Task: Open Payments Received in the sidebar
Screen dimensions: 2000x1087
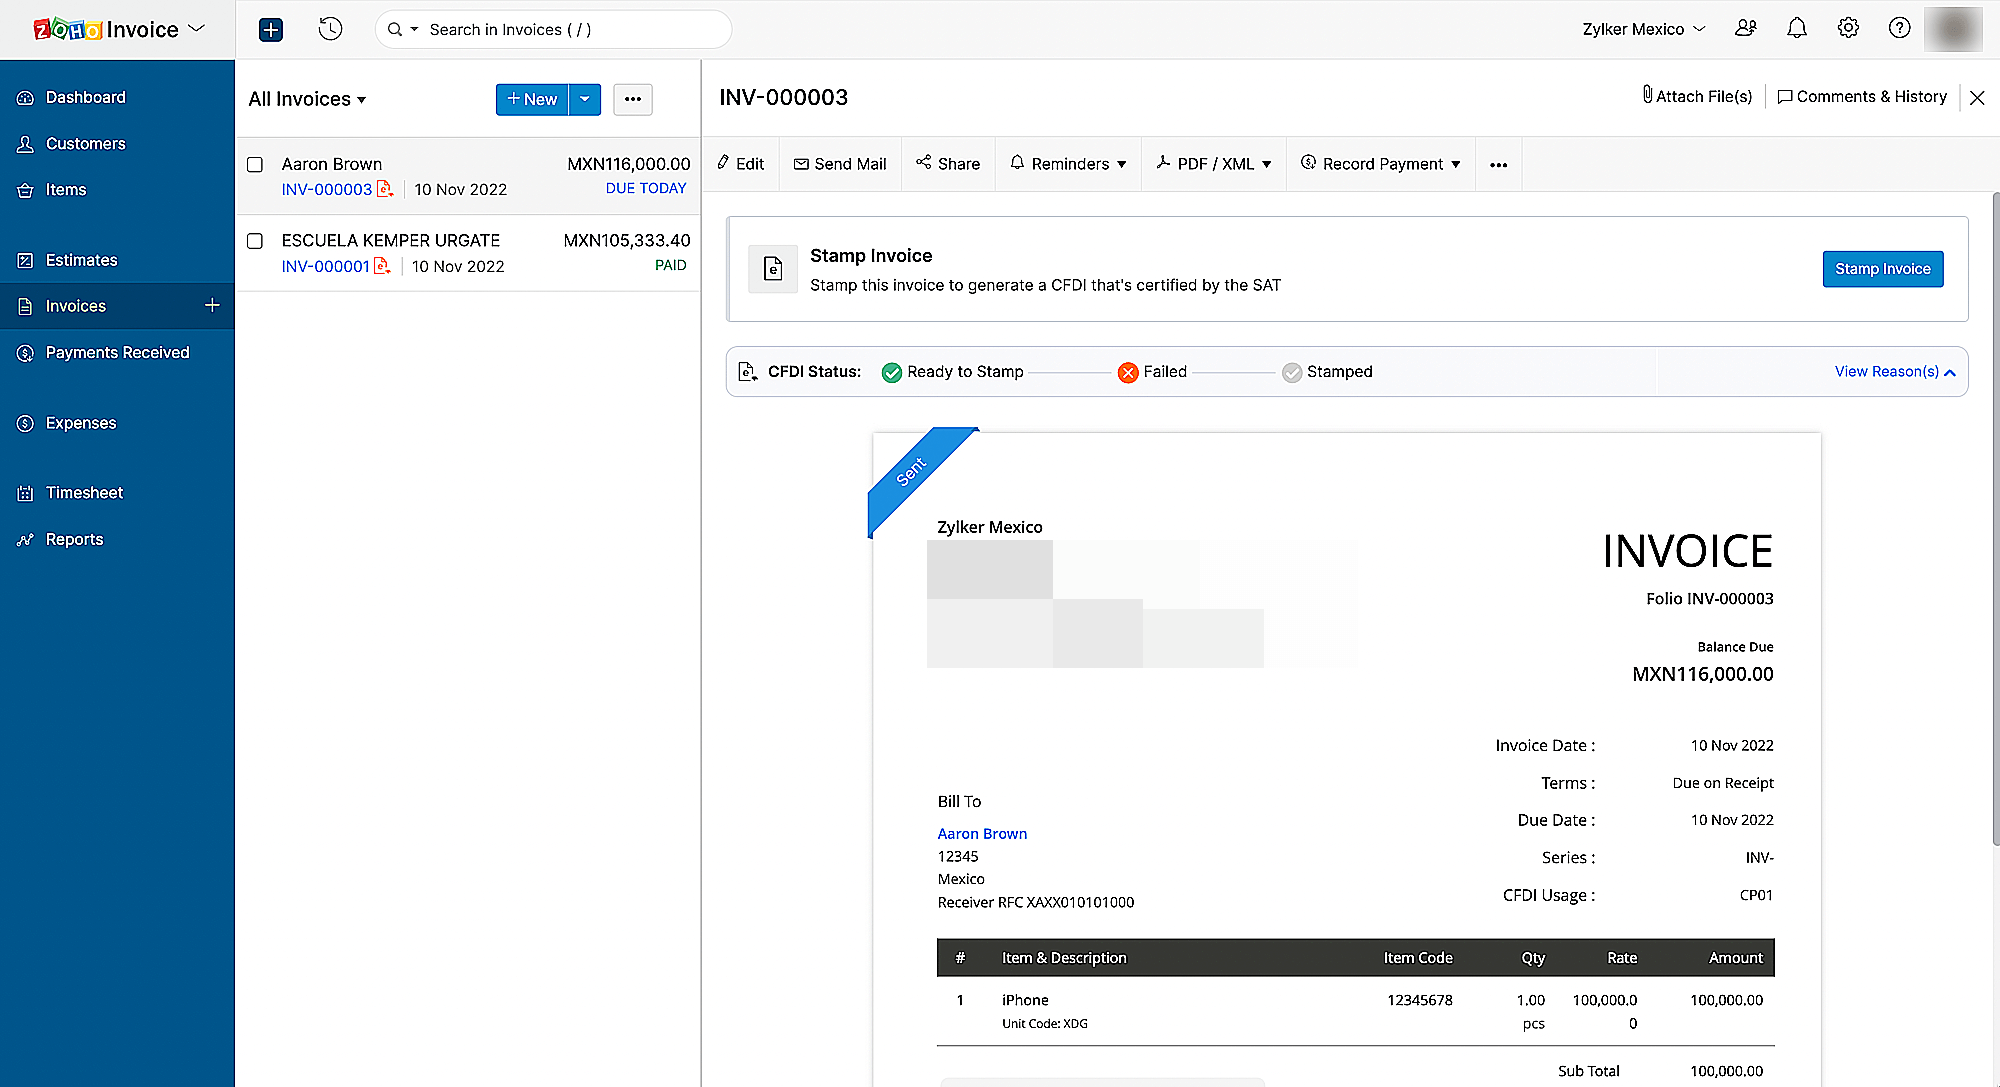Action: tap(117, 352)
